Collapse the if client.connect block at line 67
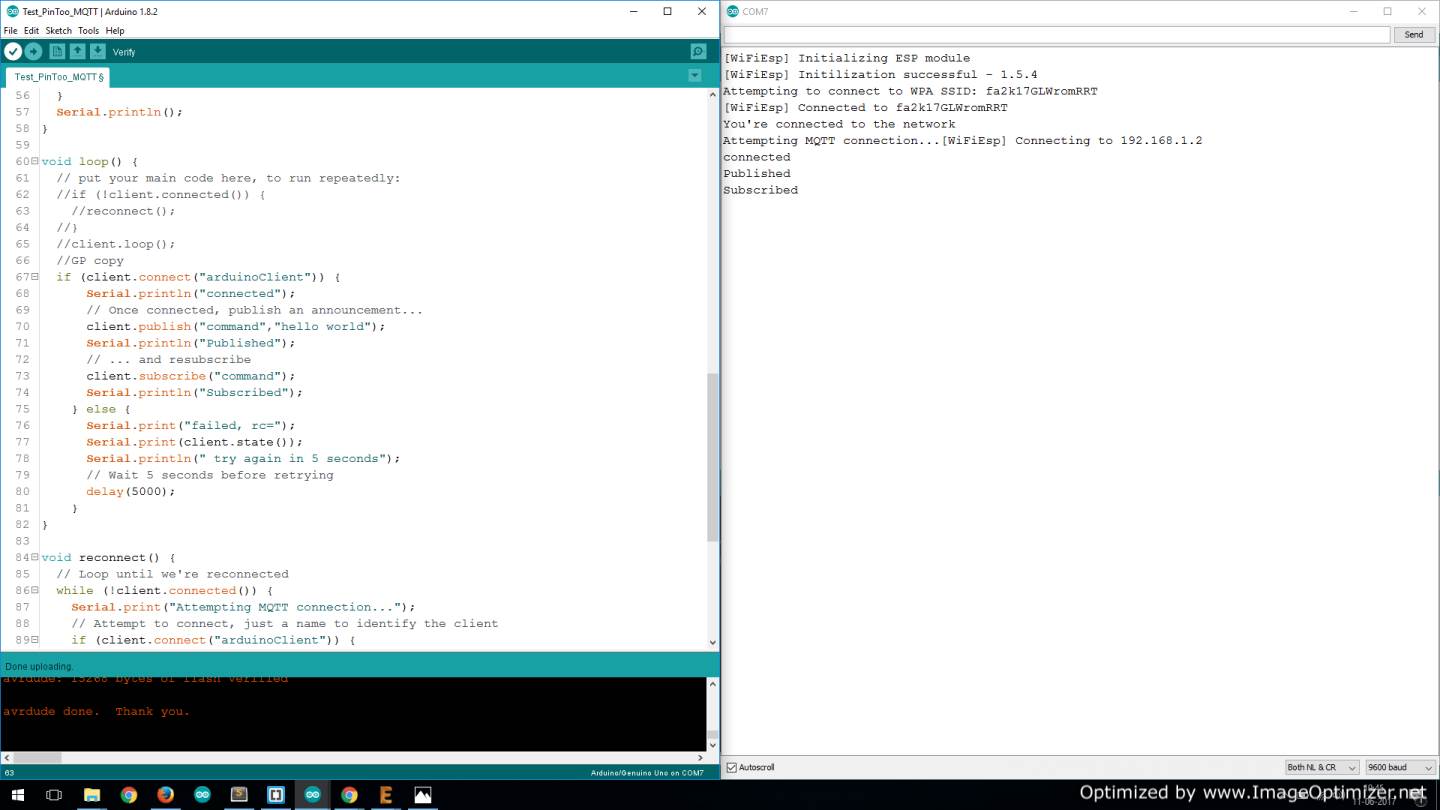Screen dimensions: 1440x810 [x=35, y=277]
